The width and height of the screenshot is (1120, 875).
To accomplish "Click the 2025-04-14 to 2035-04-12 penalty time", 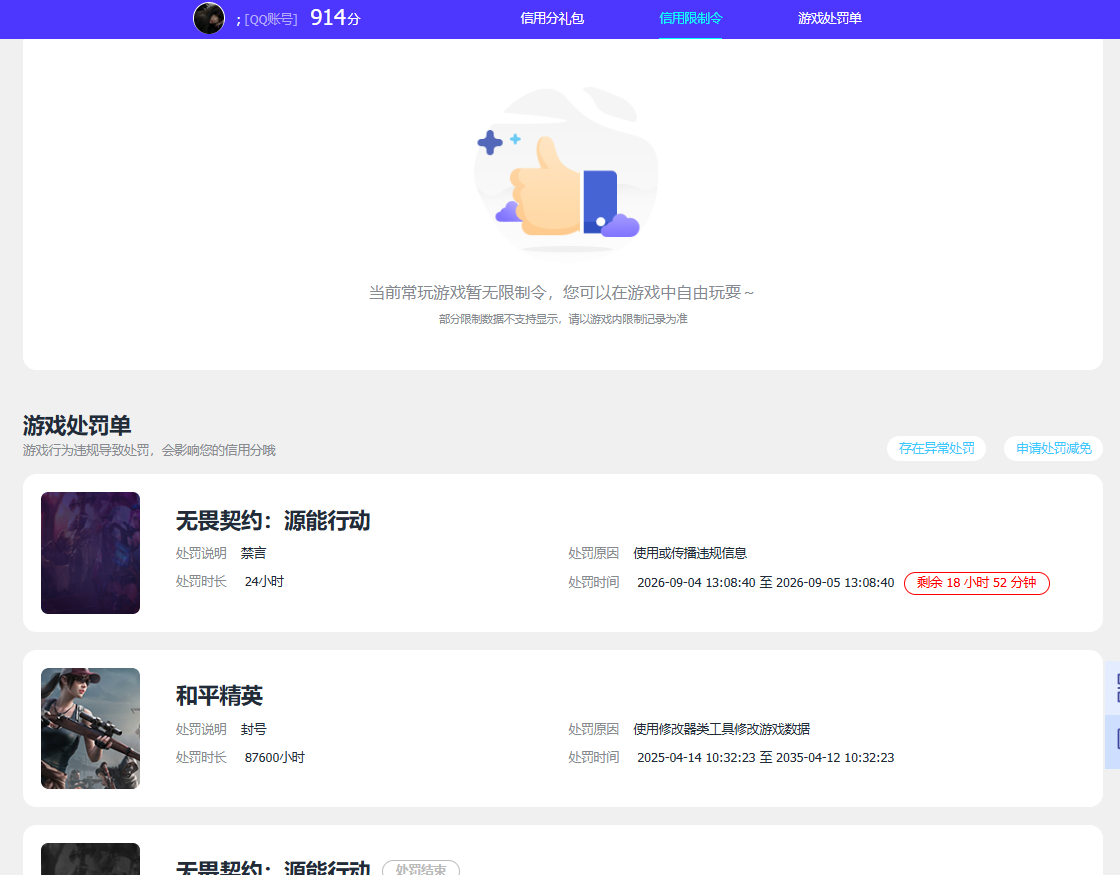I will 766,758.
